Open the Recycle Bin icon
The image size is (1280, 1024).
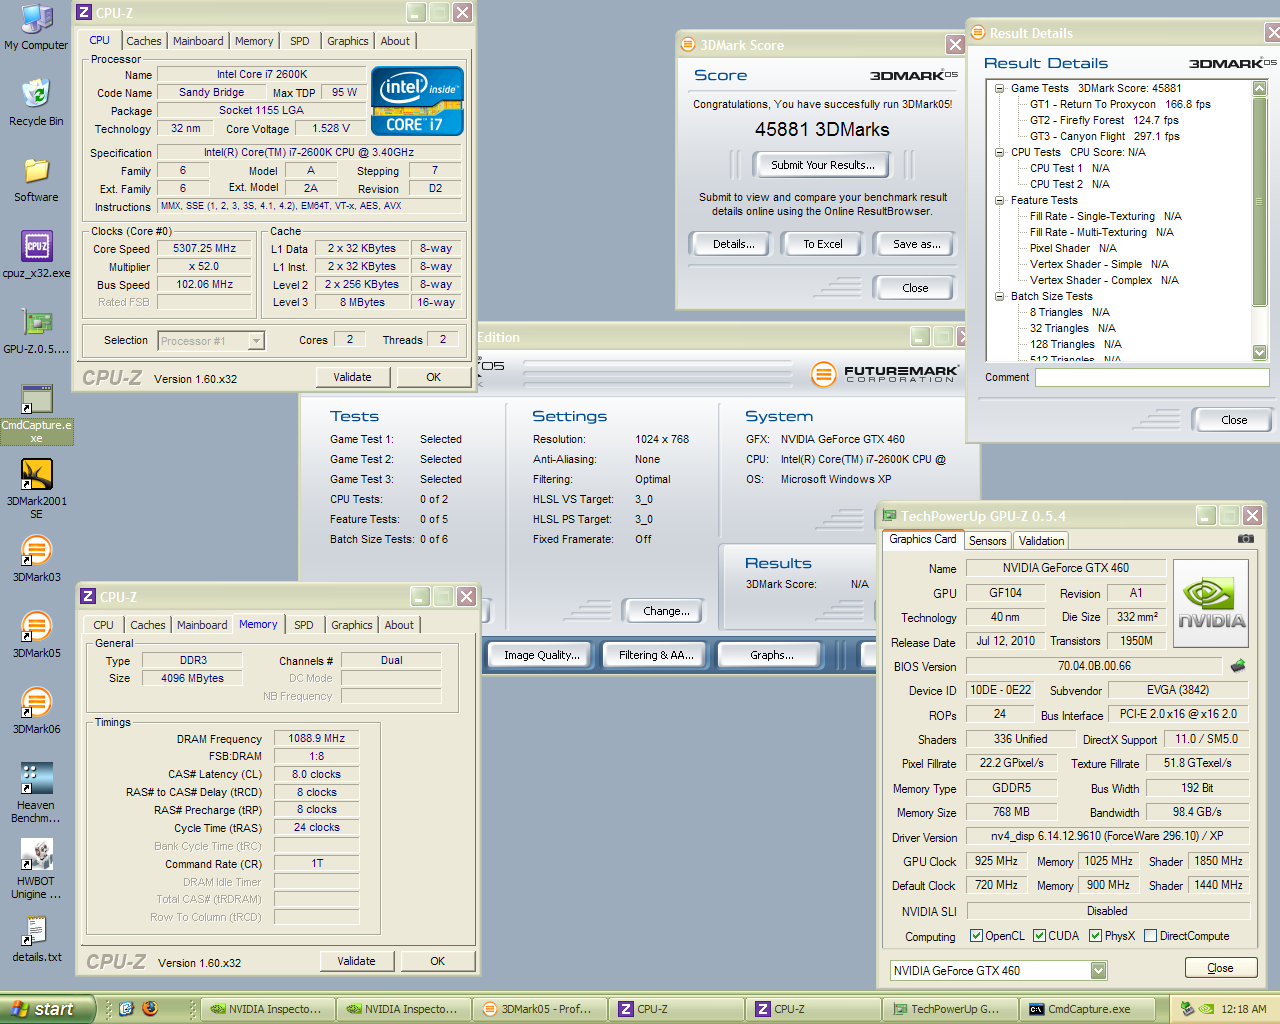pyautogui.click(x=36, y=102)
